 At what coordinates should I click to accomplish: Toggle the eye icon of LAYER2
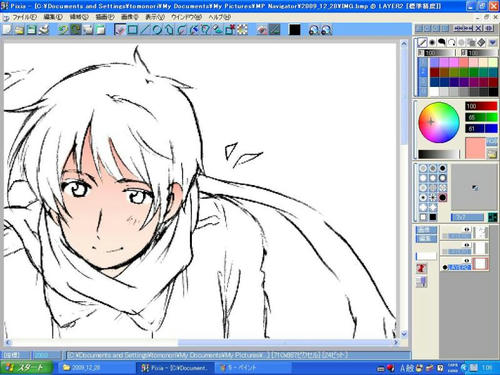(467, 260)
